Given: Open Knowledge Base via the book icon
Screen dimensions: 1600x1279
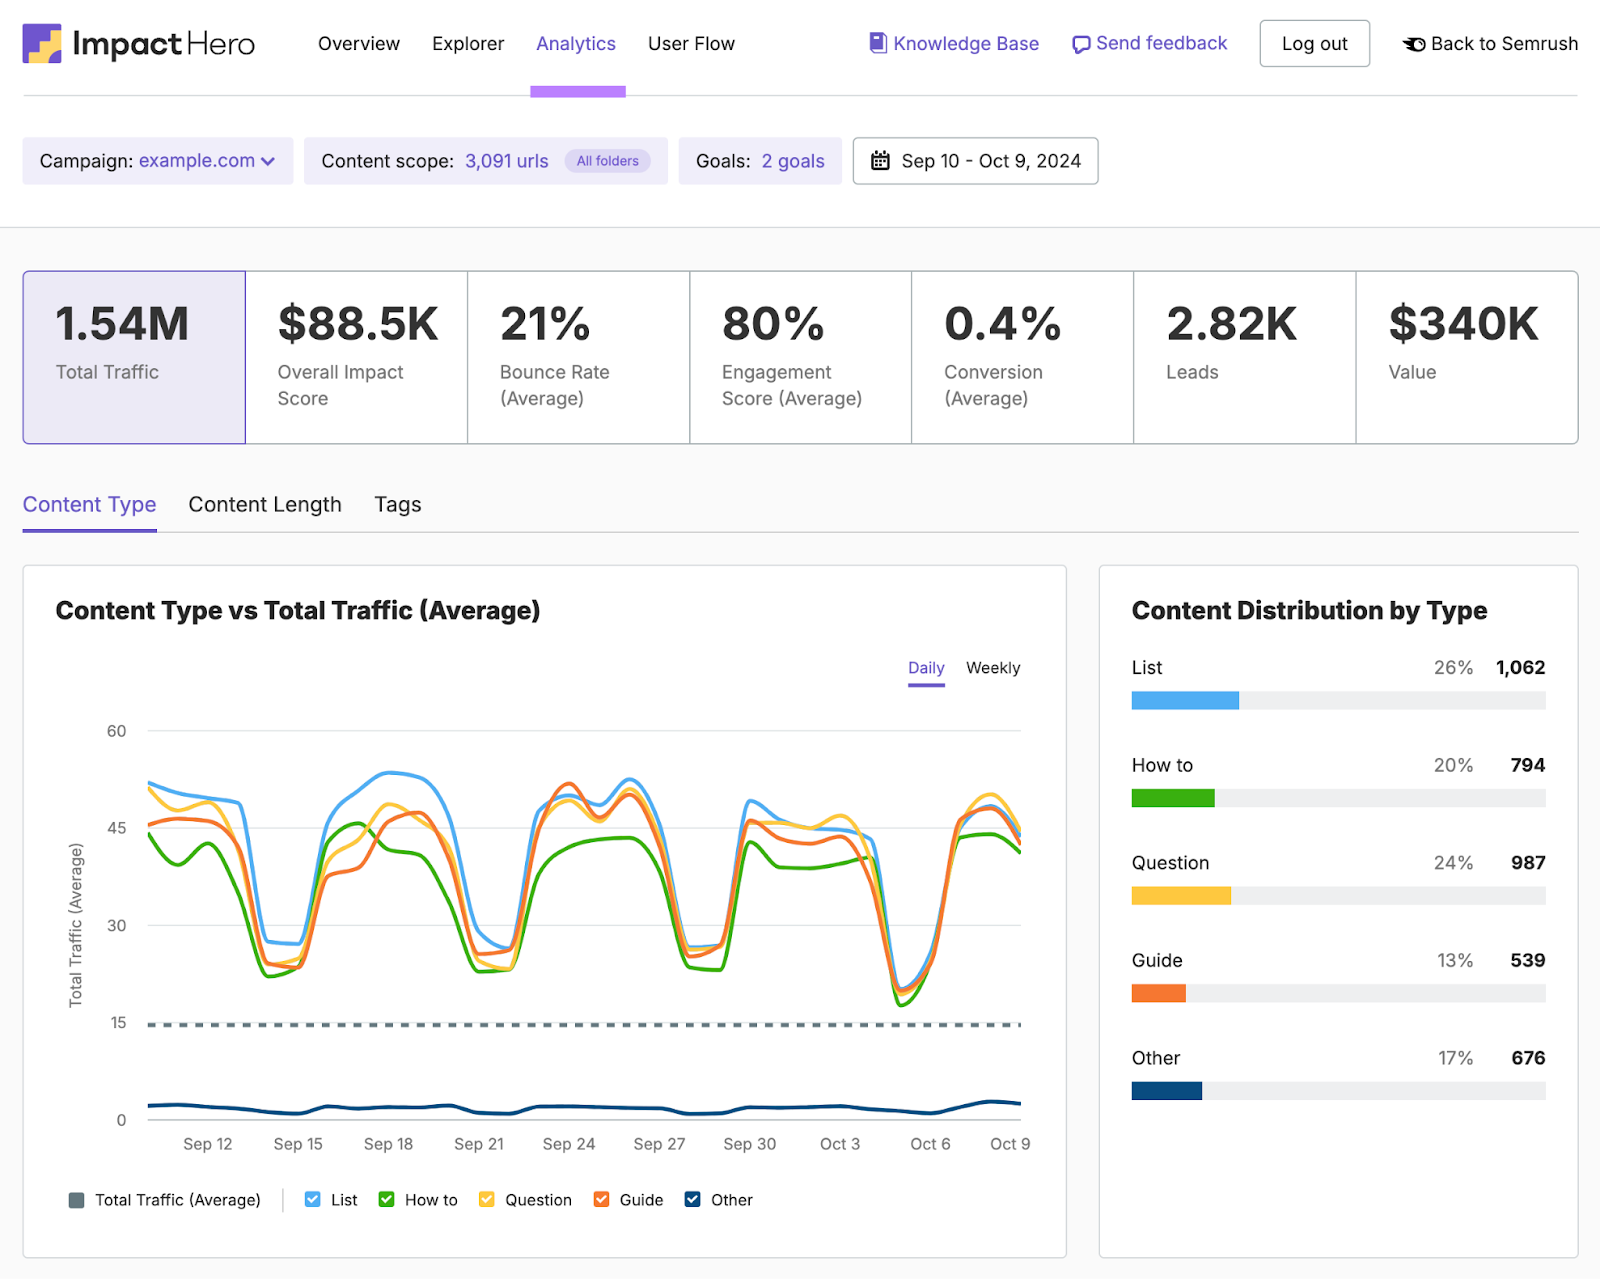Looking at the screenshot, I should pos(877,43).
